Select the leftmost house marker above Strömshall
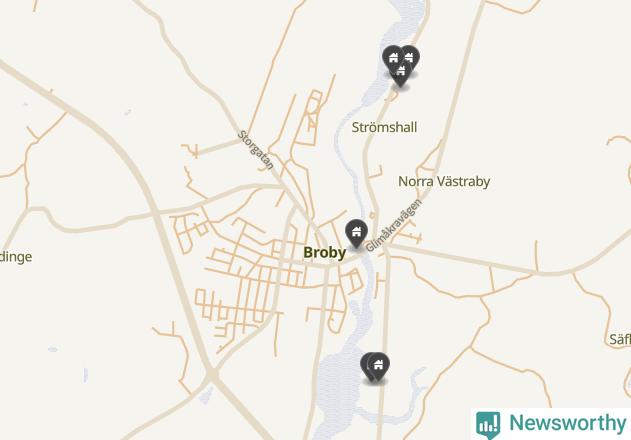 coord(392,58)
